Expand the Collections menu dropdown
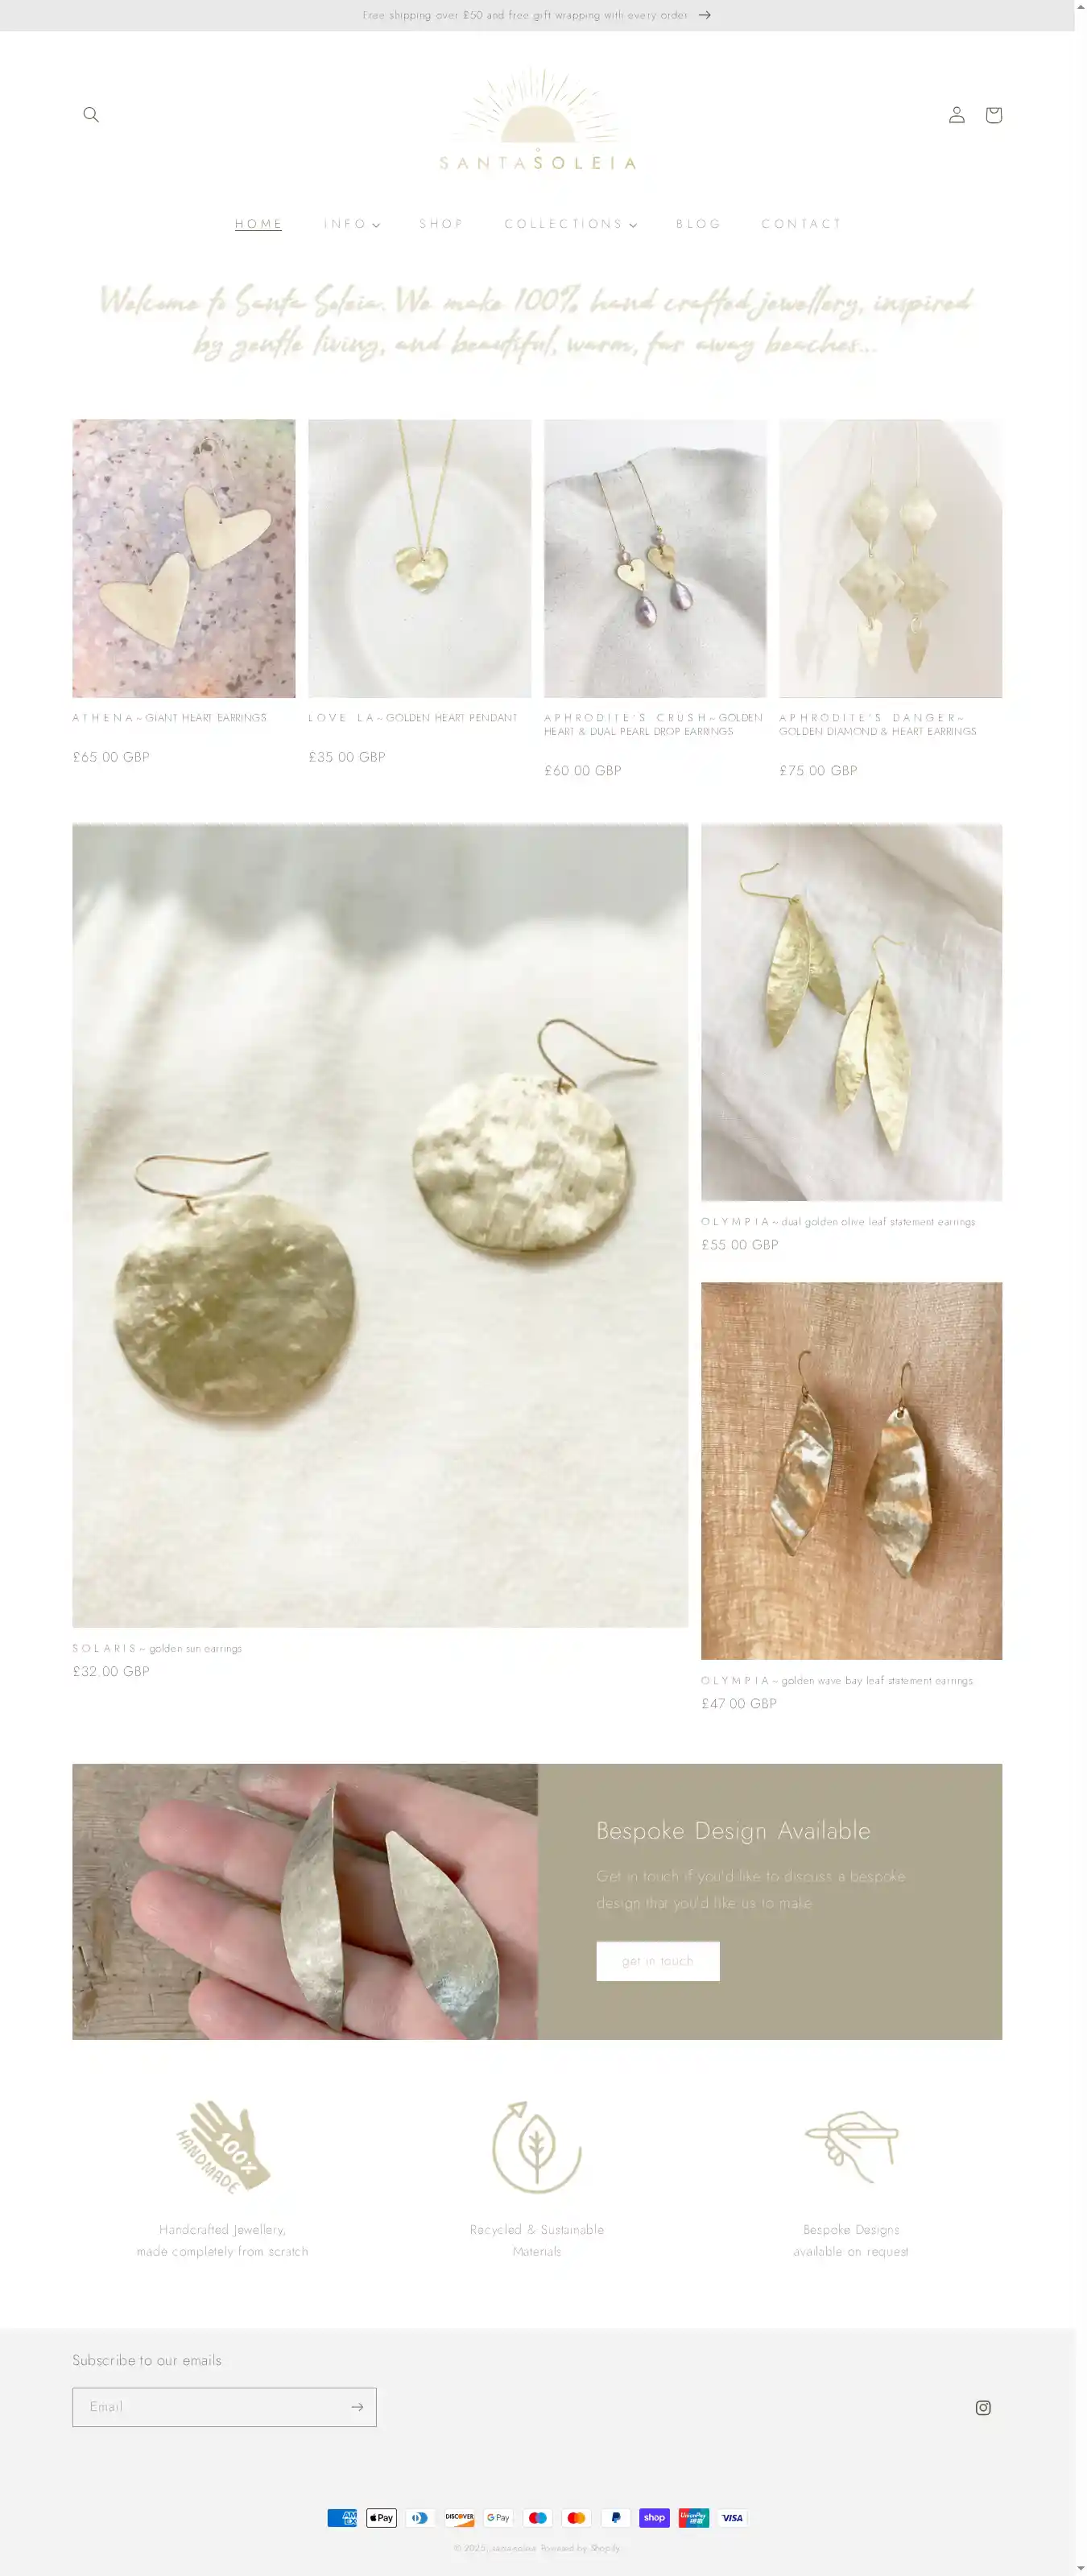This screenshot has width=1087, height=2576. (570, 224)
